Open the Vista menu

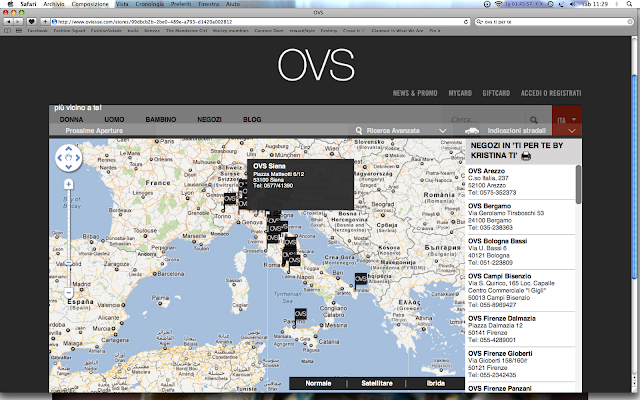click(x=122, y=4)
